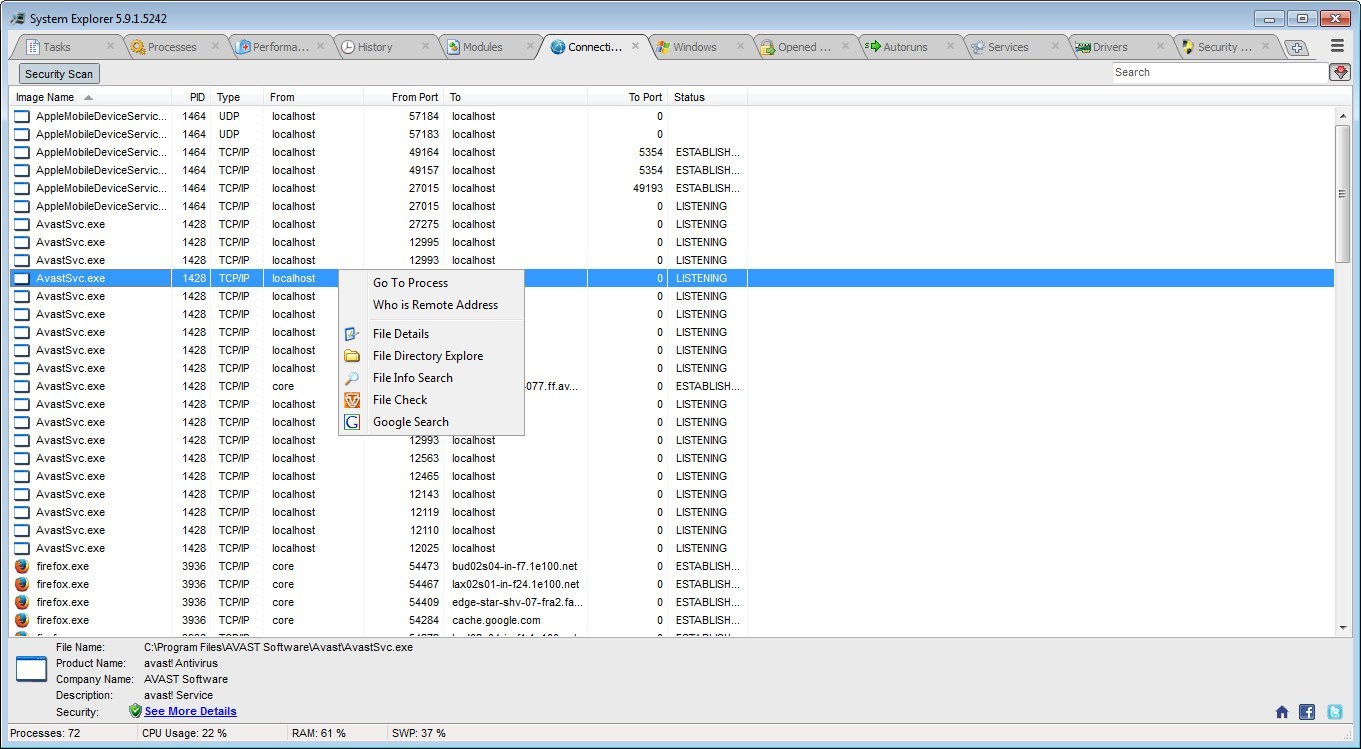Sort by the Type column header
This screenshot has height=749, width=1361.
point(237,97)
